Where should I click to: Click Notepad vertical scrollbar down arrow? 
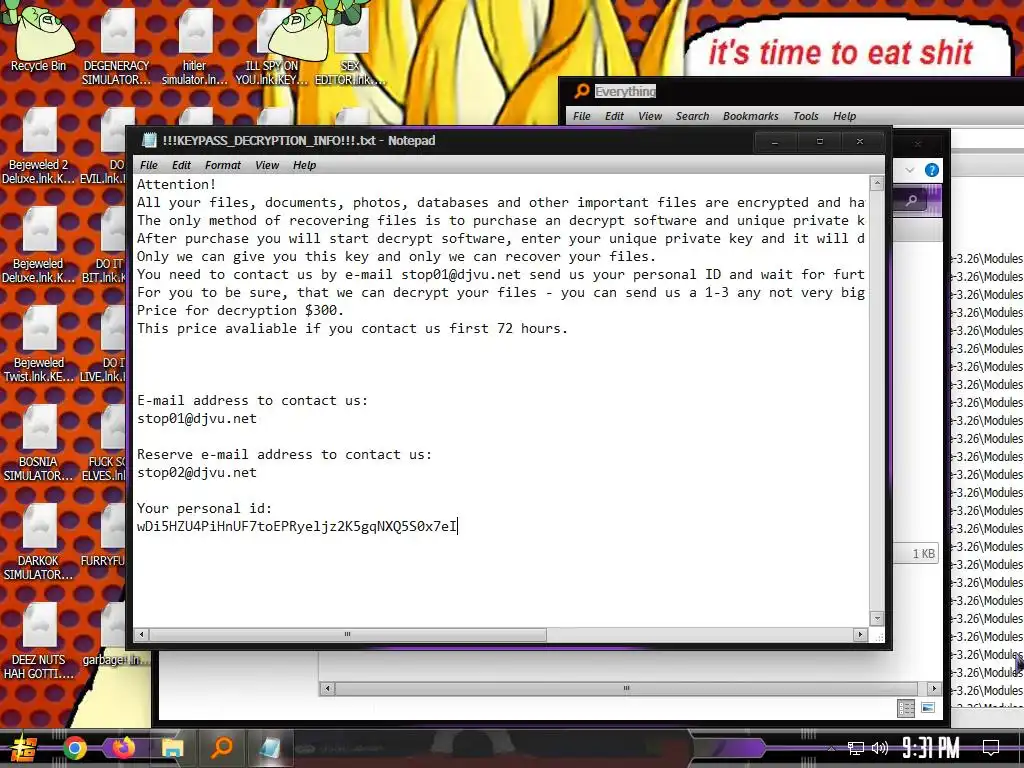pos(877,618)
